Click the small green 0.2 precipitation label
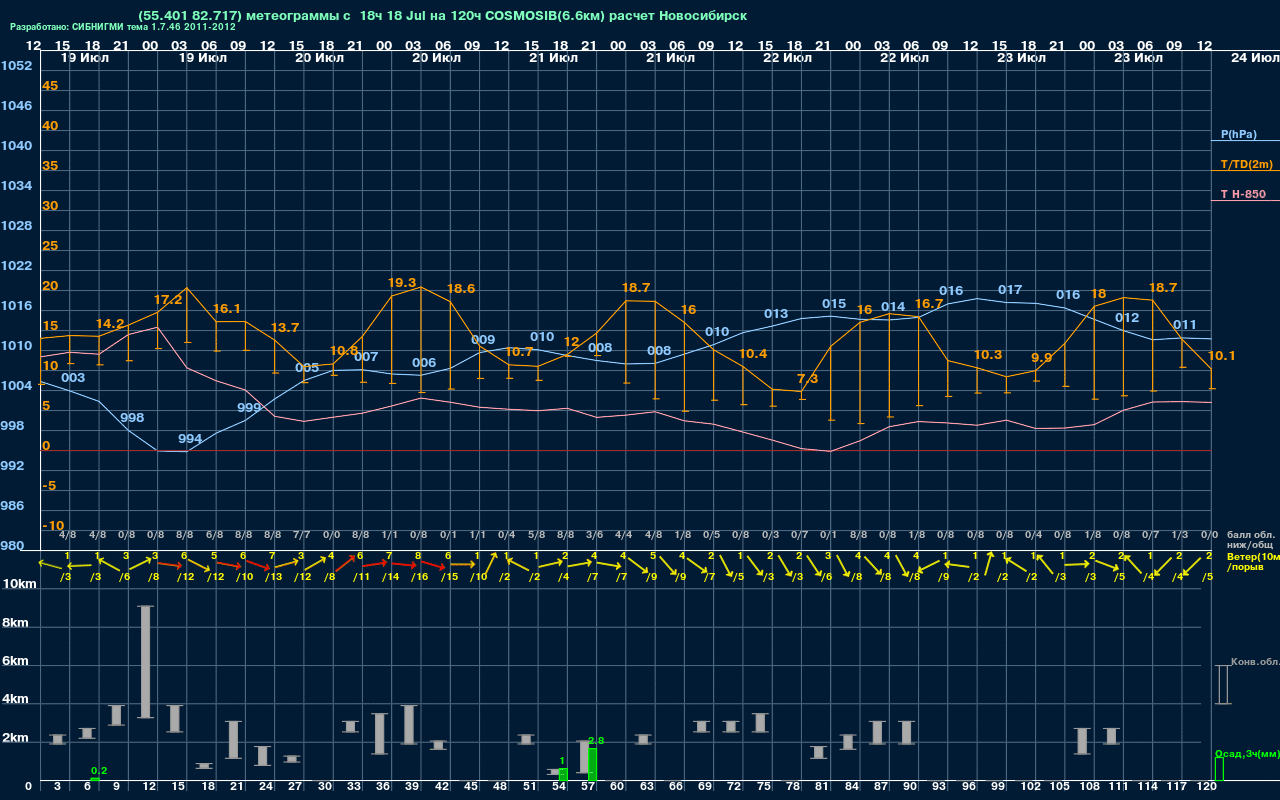 click(x=99, y=770)
